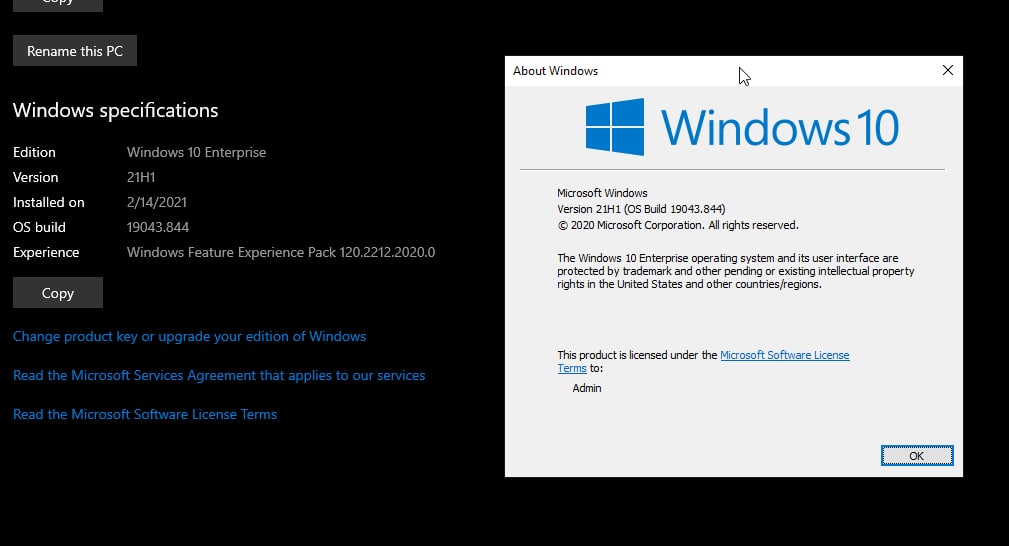Click the Admin licensee name
Viewport: 1009px width, 546px height.
587,388
